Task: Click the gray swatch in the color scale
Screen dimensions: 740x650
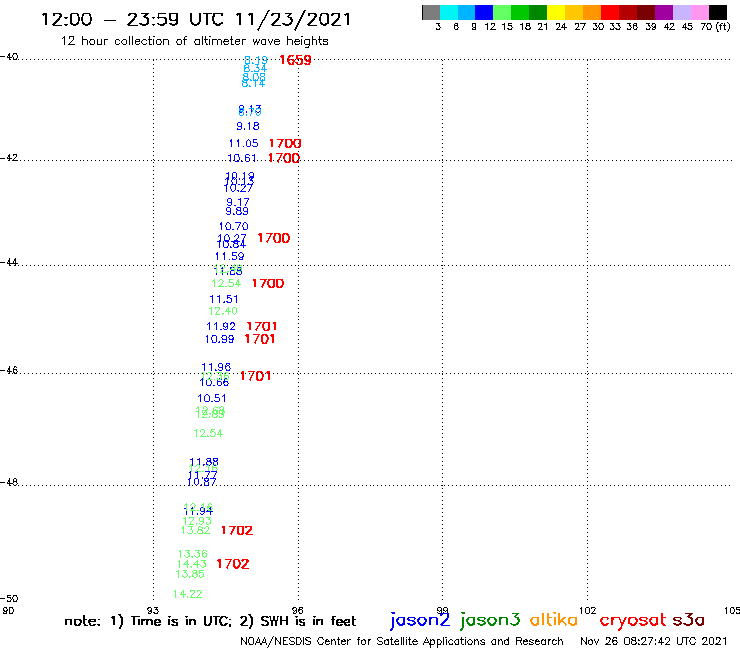Action: point(431,12)
